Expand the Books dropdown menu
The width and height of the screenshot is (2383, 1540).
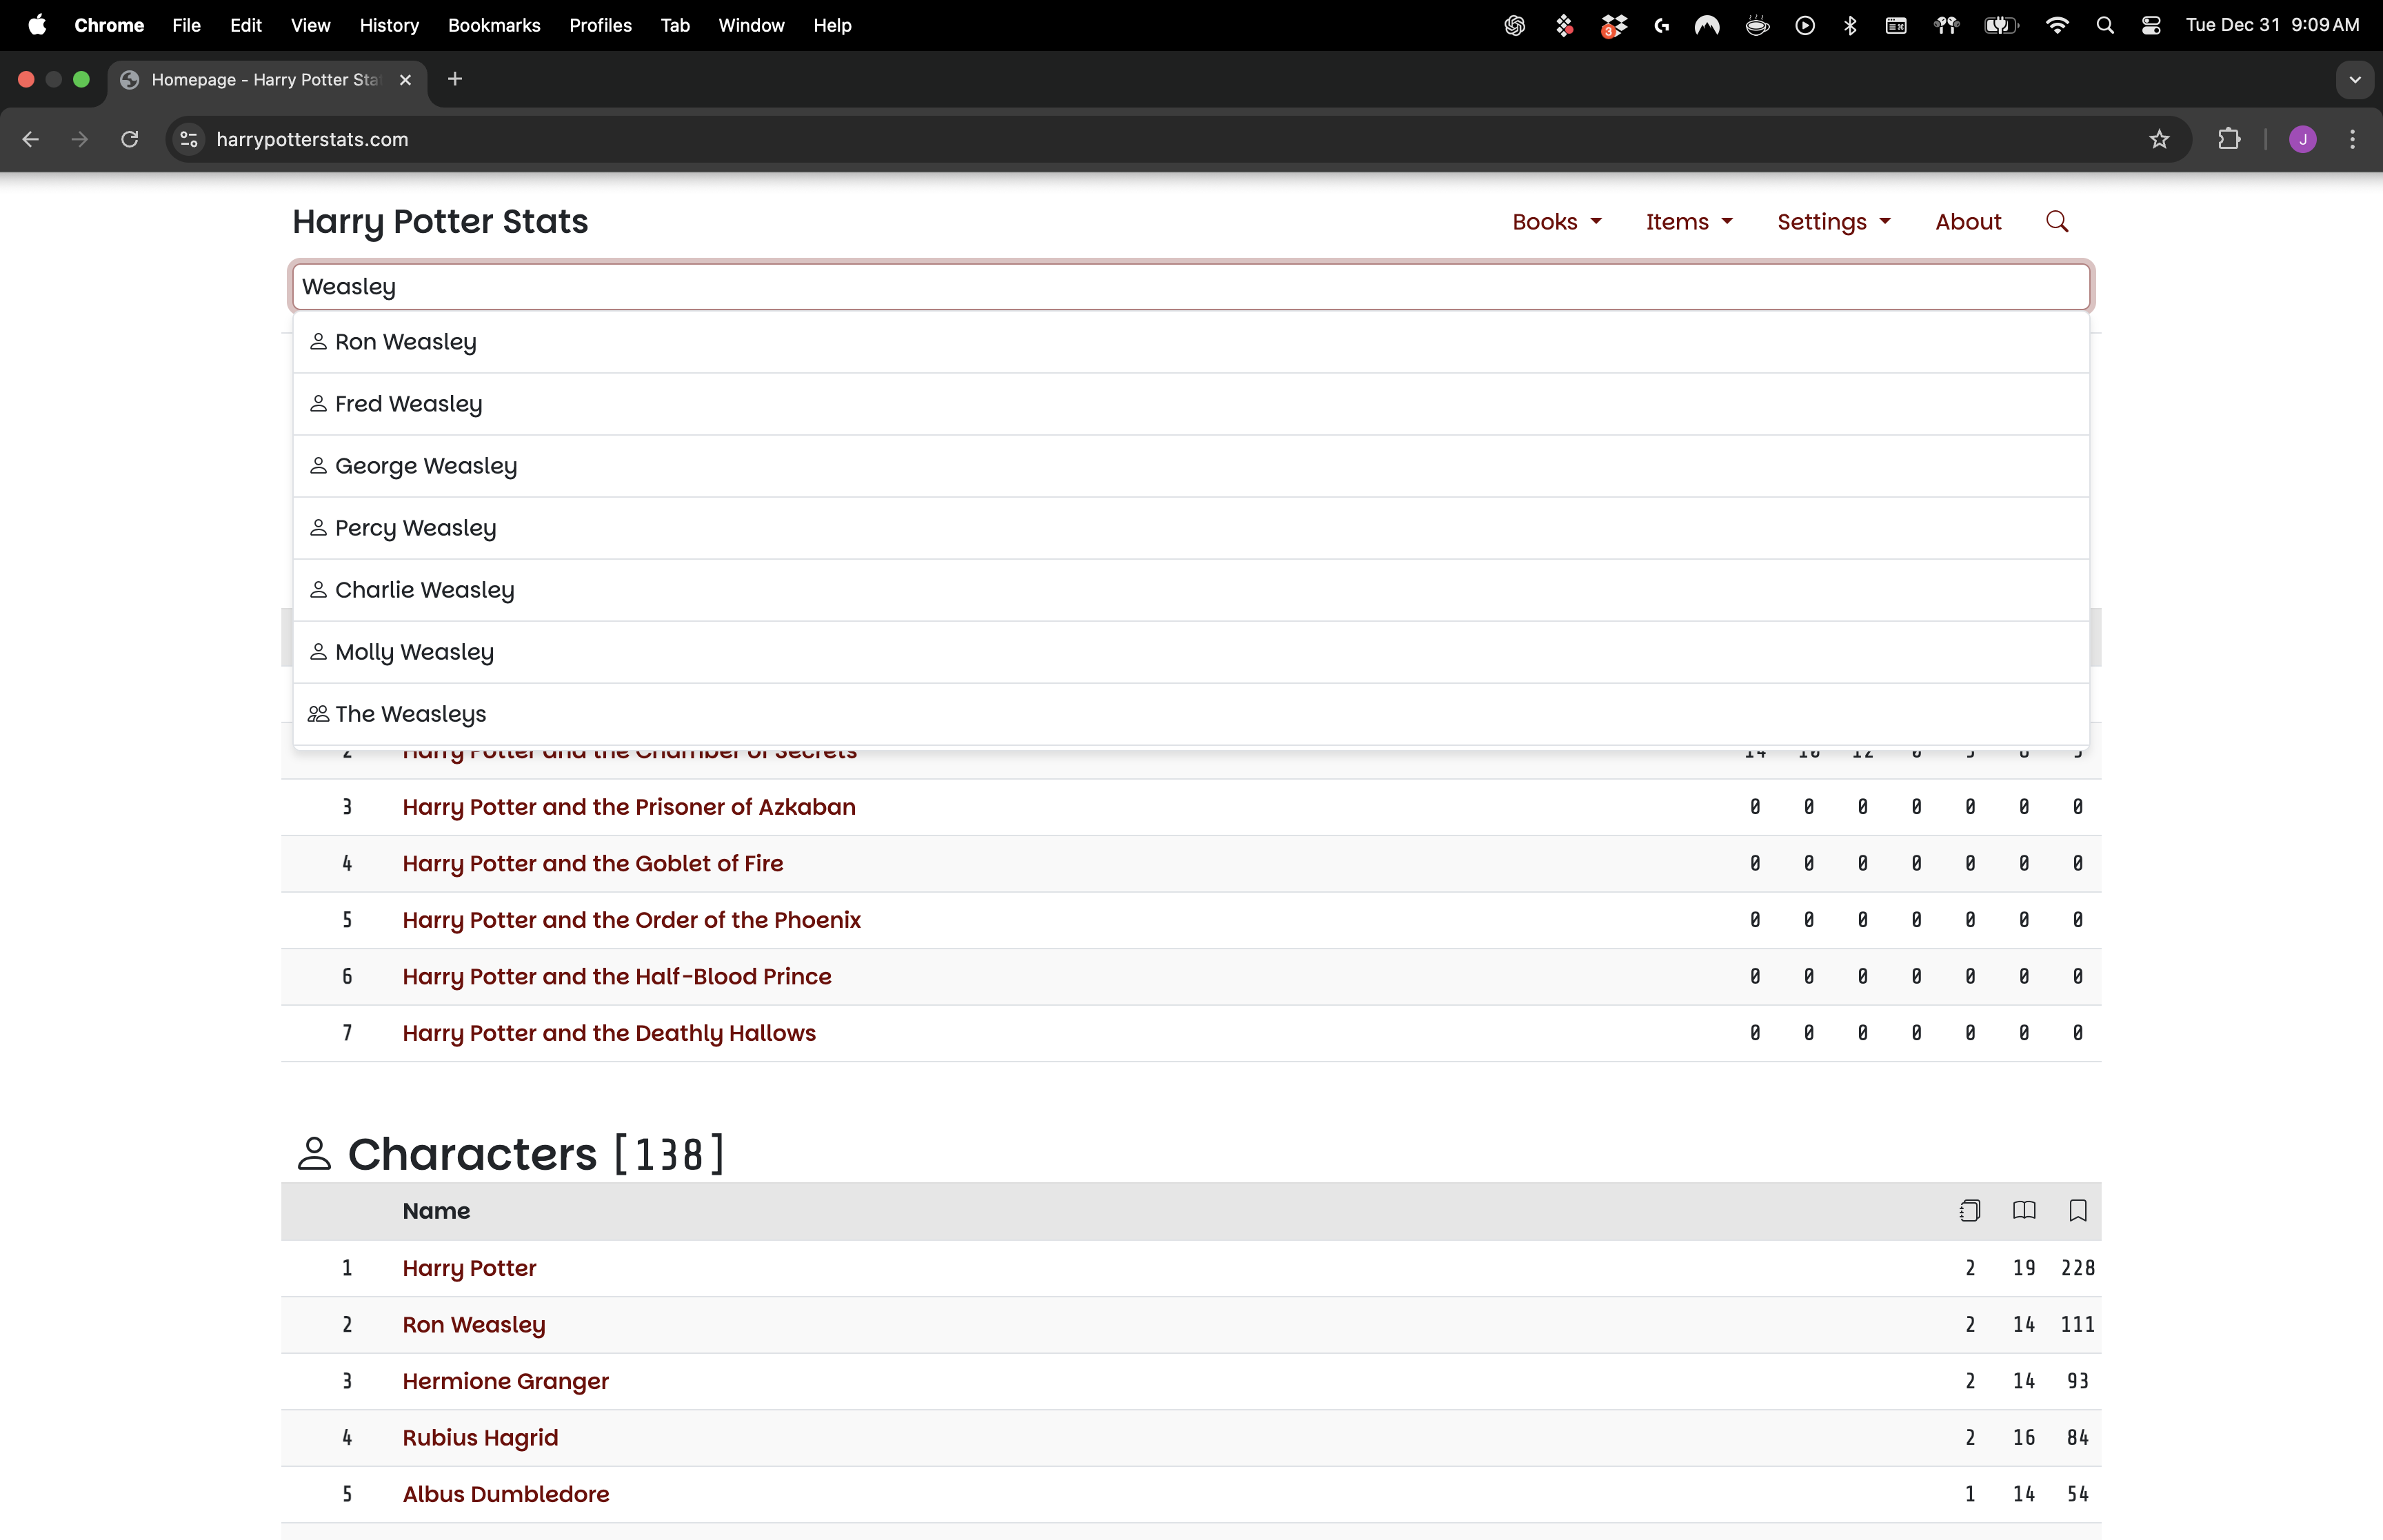point(1556,221)
